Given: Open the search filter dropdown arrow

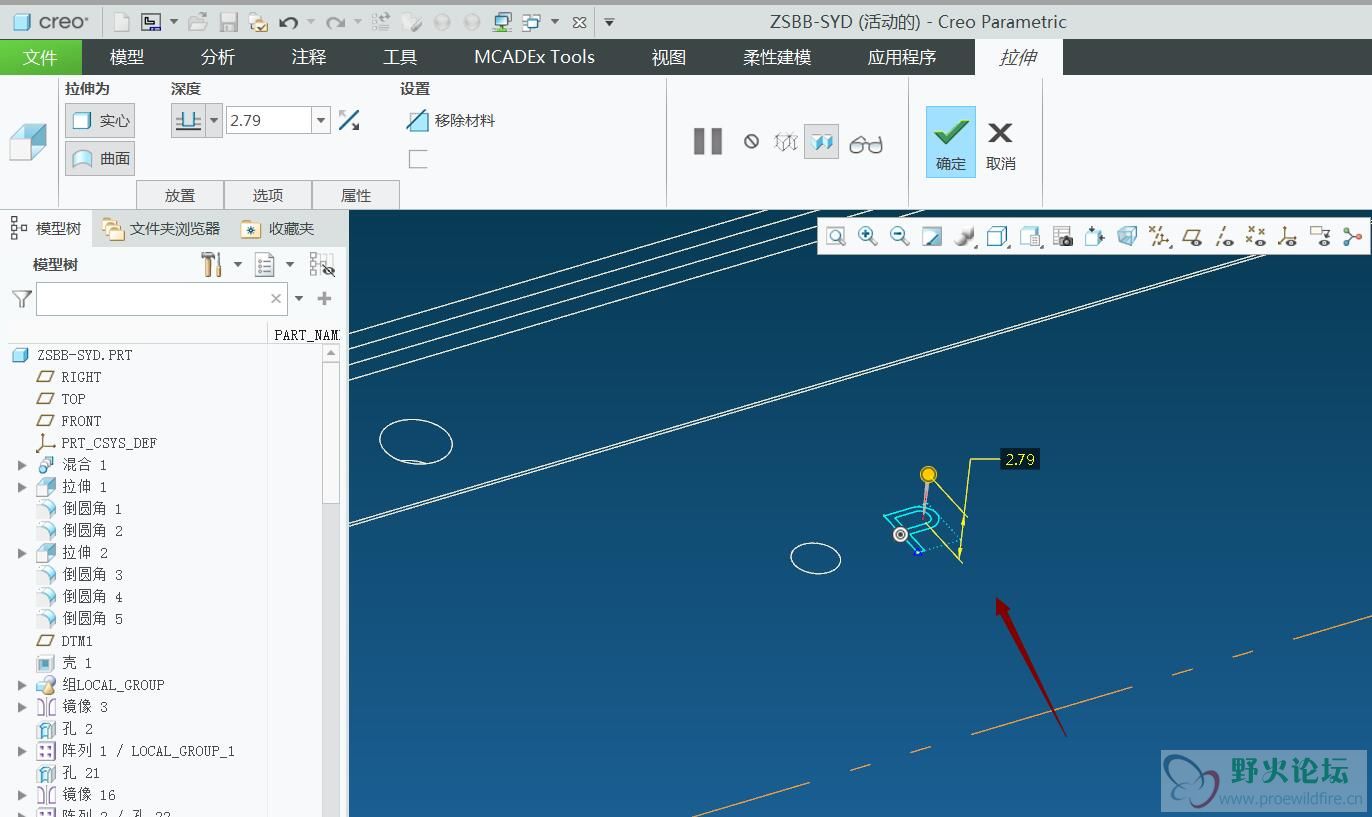Looking at the screenshot, I should (299, 298).
